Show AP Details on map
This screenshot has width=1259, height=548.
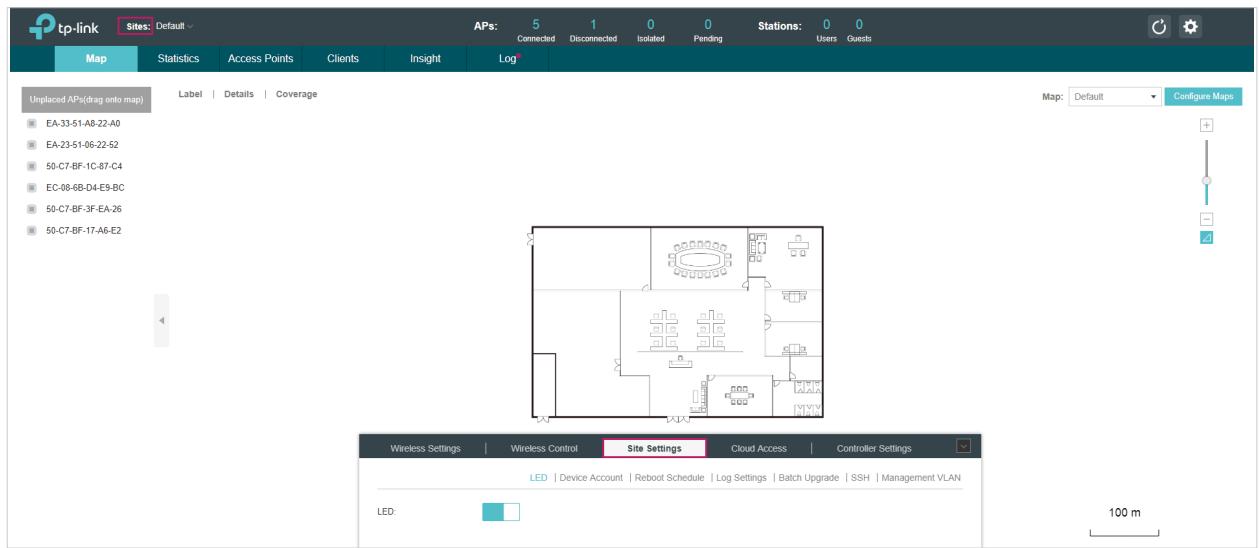click(238, 94)
